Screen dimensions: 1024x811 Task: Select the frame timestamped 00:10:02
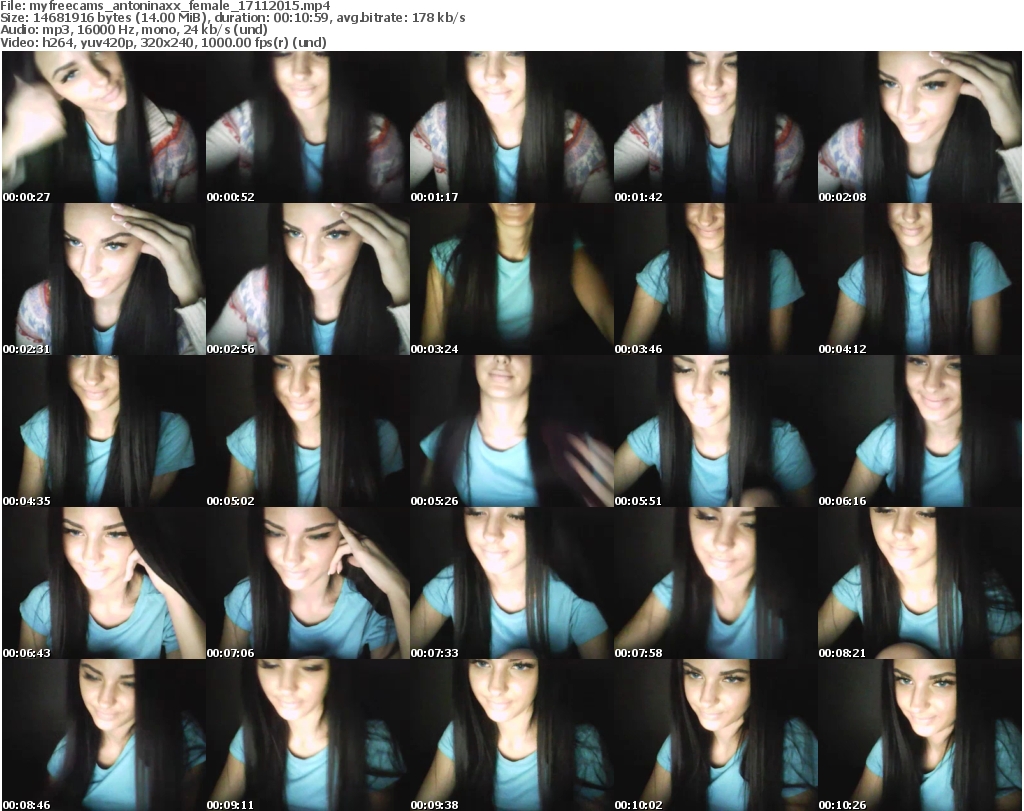pyautogui.click(x=716, y=735)
